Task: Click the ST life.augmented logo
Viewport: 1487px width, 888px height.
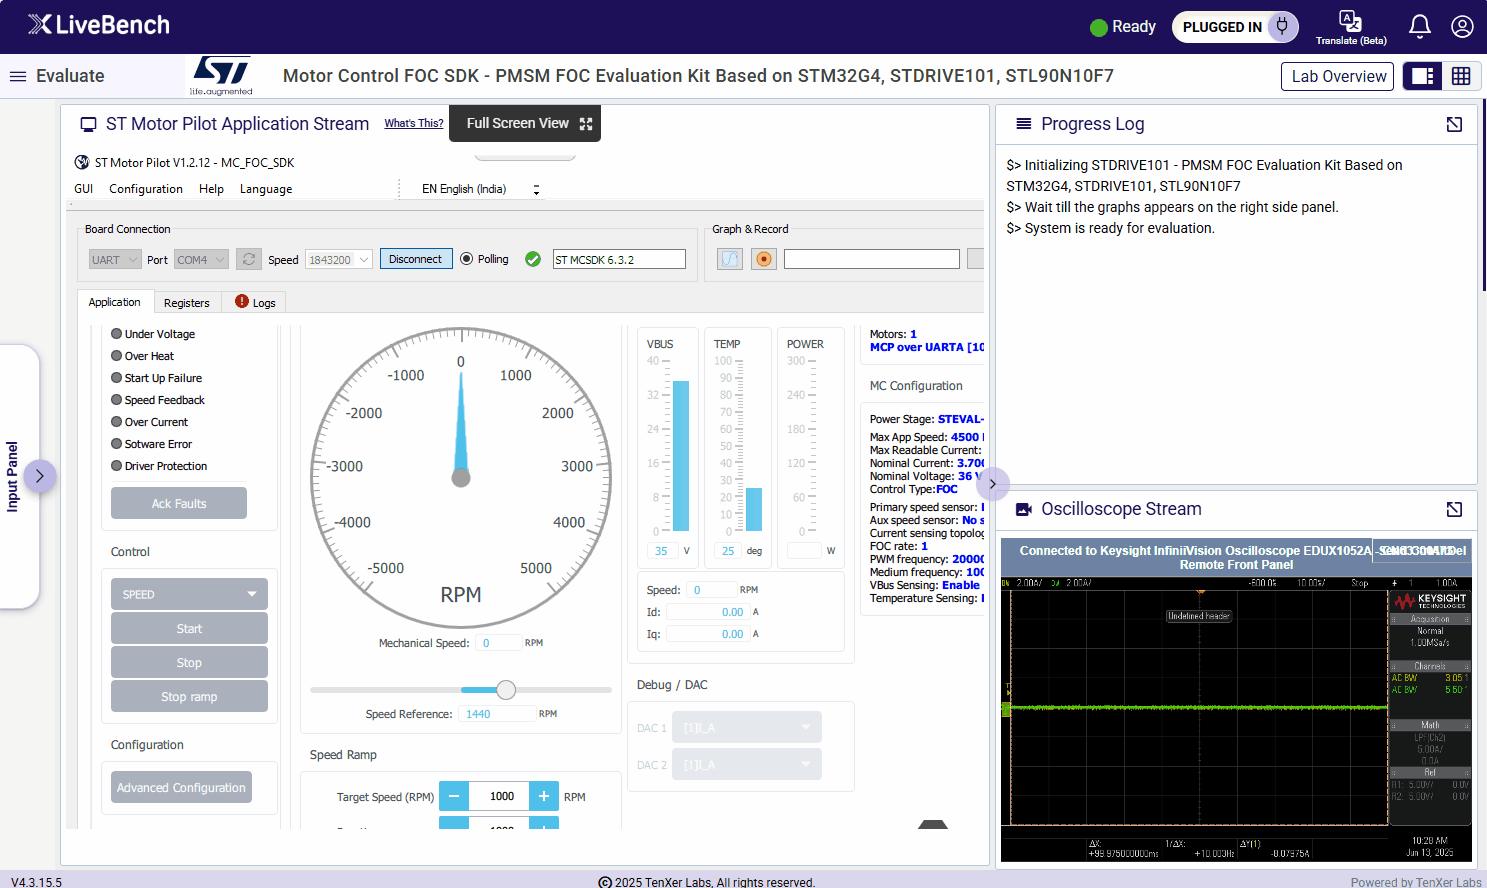Action: pos(221,76)
